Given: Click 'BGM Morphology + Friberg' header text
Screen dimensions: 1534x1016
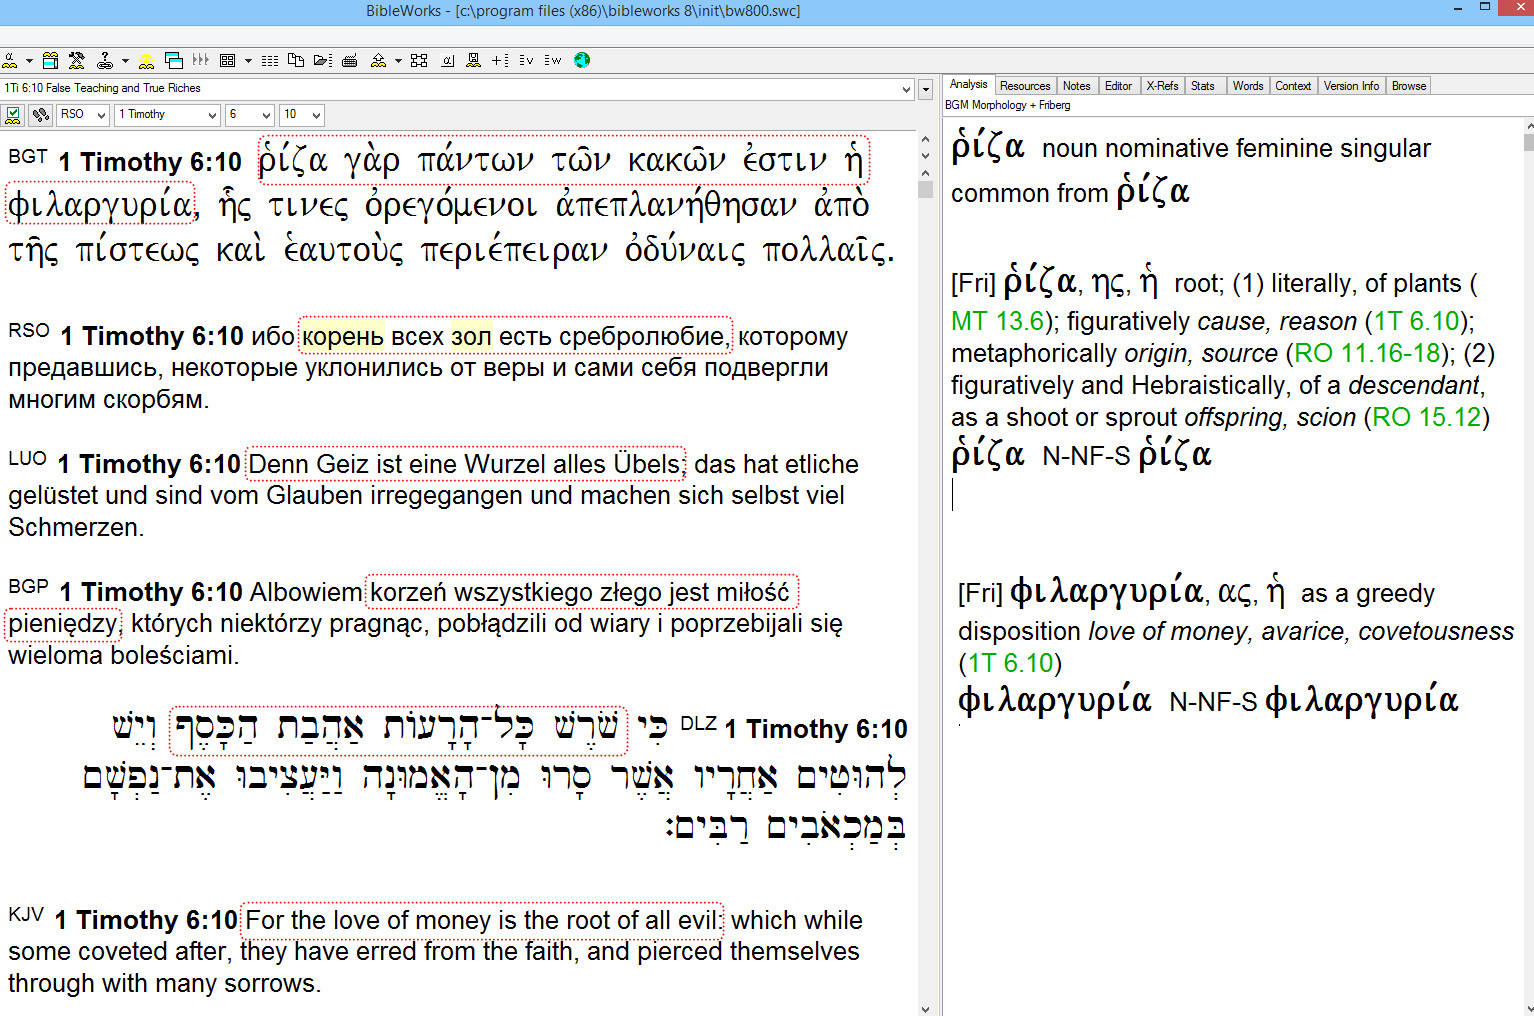Looking at the screenshot, I should coord(1007,105).
